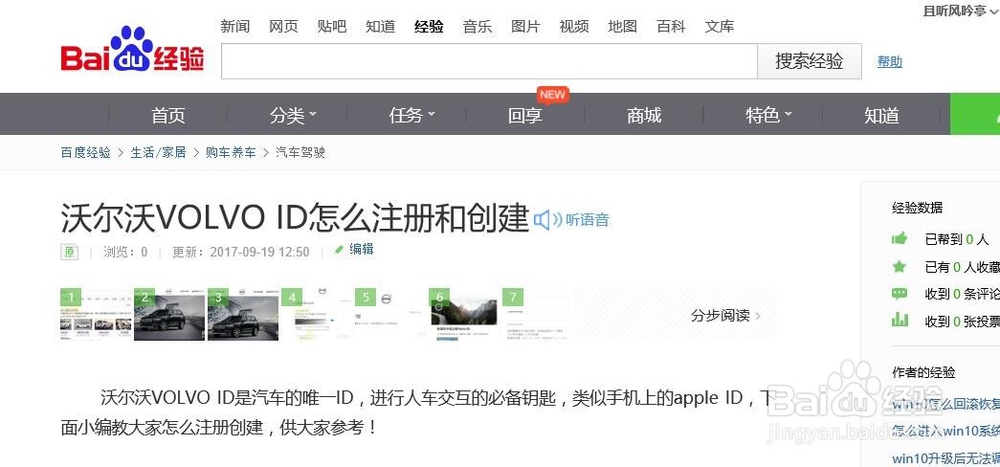
Task: Go to 首页 in navigation bar
Action: point(168,115)
